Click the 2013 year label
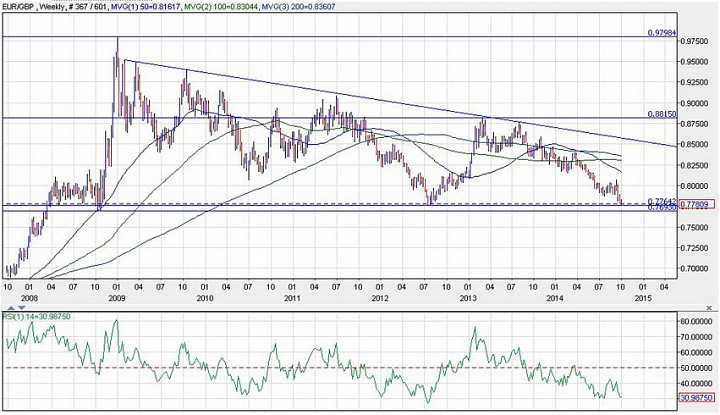 (x=468, y=298)
